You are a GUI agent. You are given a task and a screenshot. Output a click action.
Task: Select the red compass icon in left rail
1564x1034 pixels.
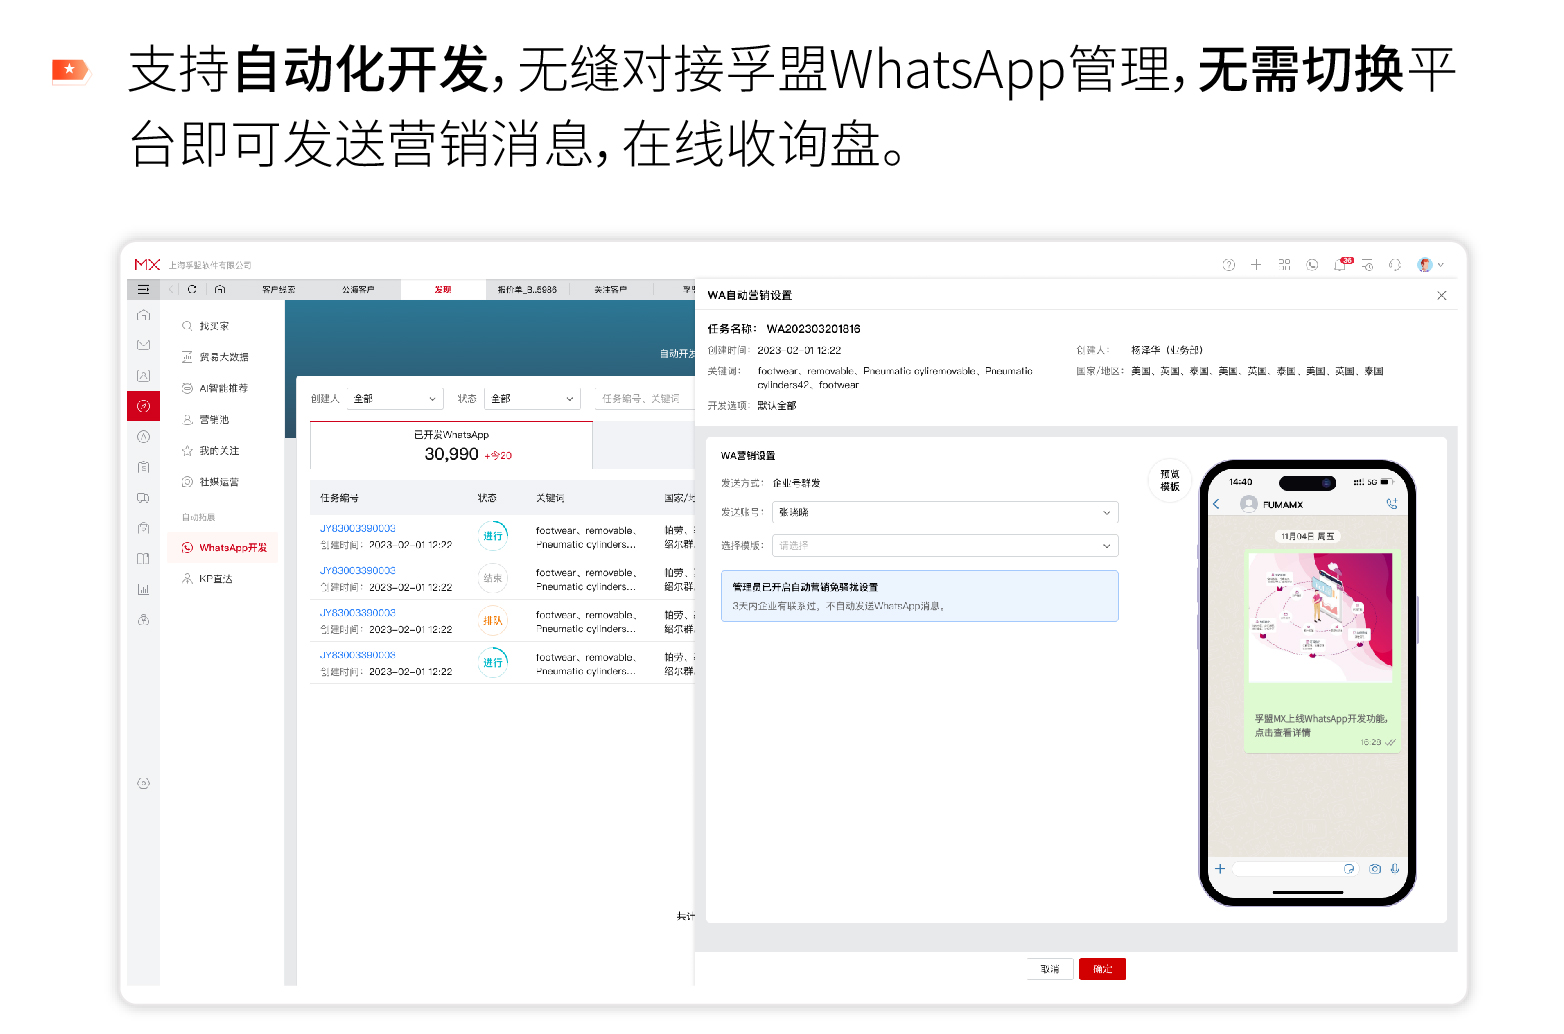pyautogui.click(x=143, y=405)
